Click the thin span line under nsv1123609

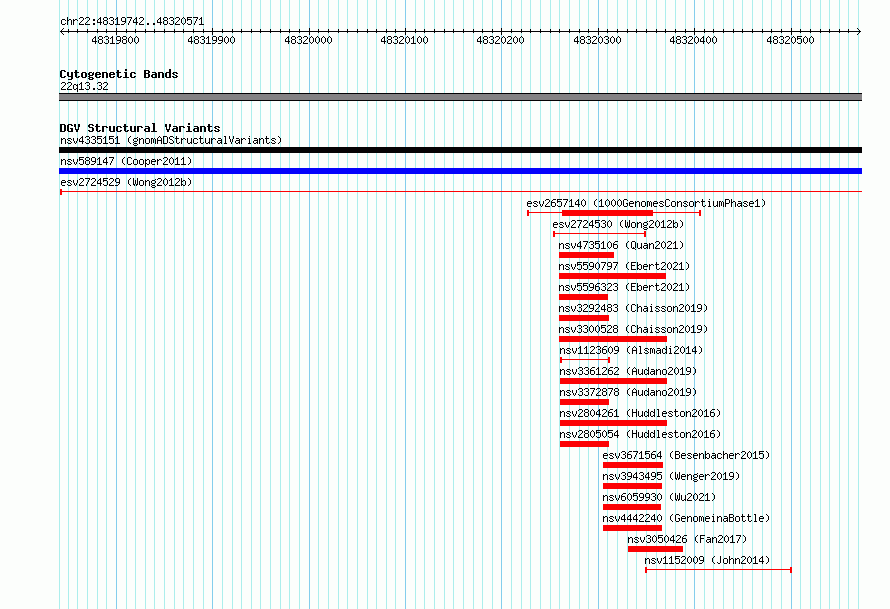(585, 360)
